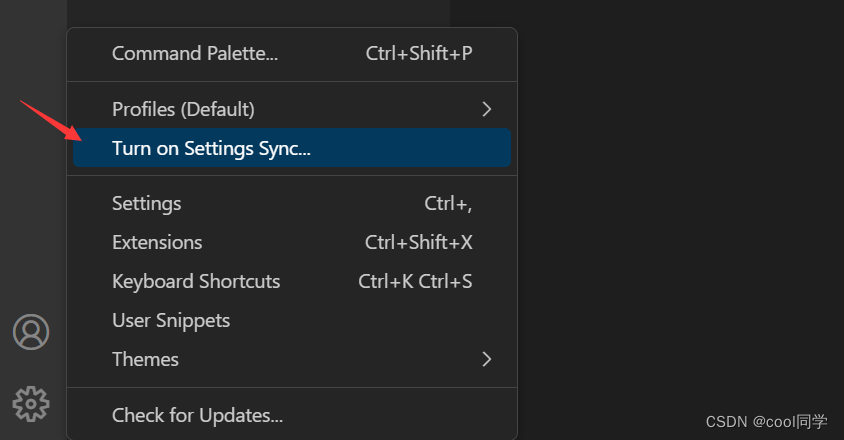
Task: Click the Ctrl+, shortcut hint
Action: [x=448, y=203]
